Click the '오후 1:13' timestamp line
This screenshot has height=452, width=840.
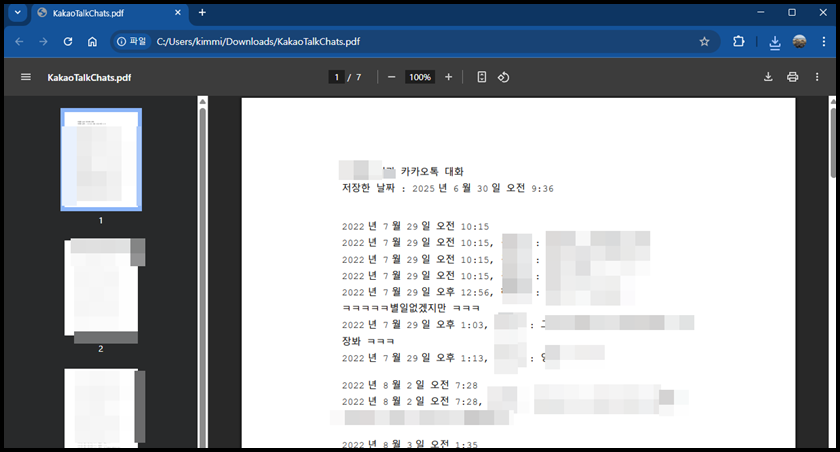[x=414, y=358]
